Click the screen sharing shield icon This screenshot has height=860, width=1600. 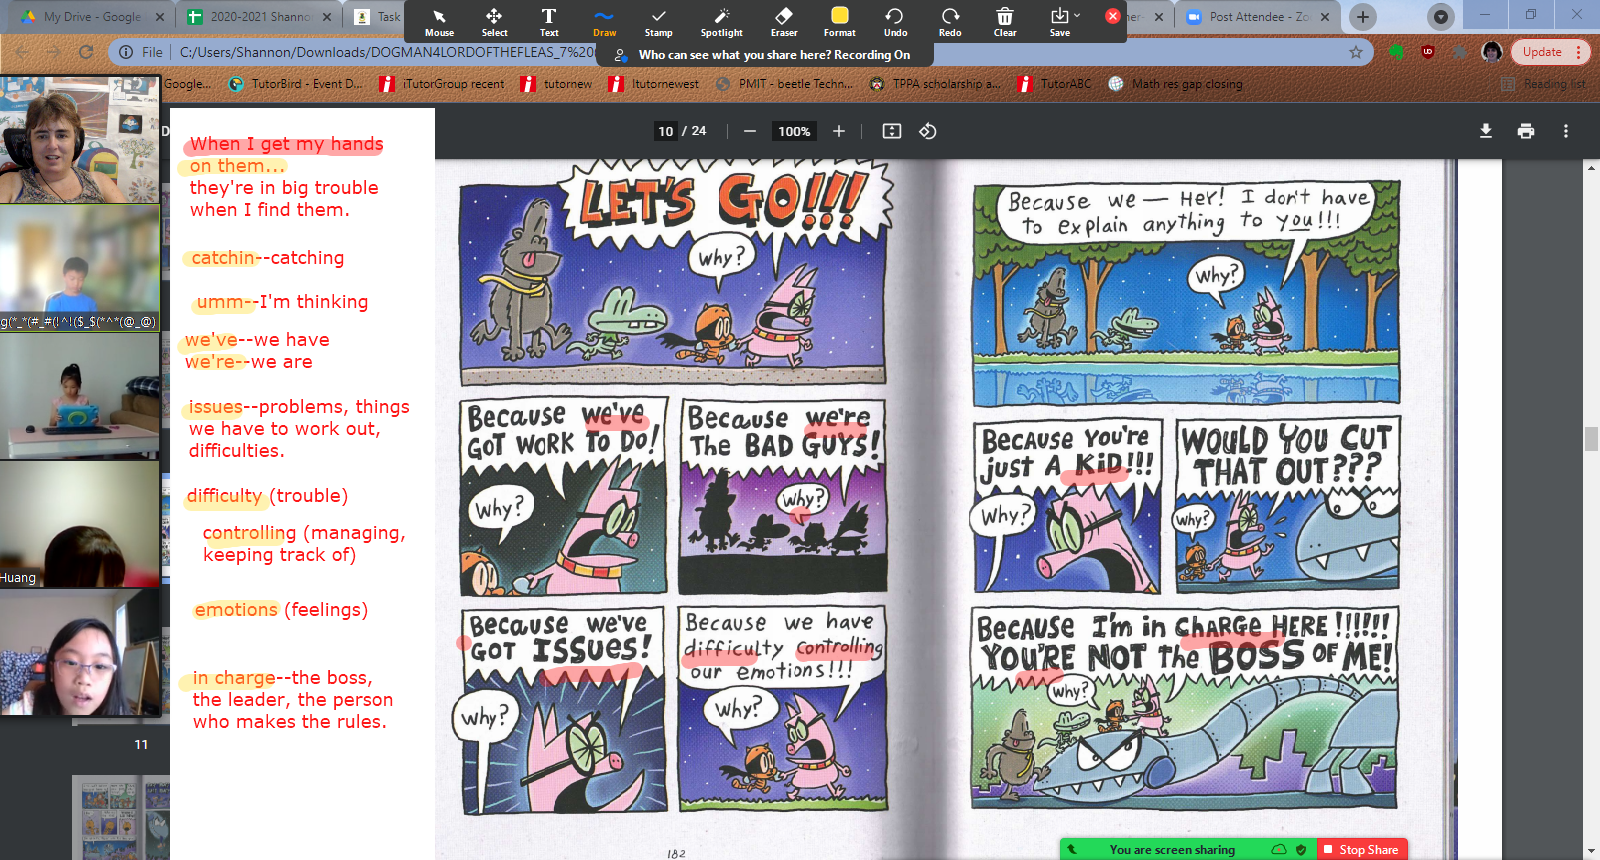(1301, 849)
